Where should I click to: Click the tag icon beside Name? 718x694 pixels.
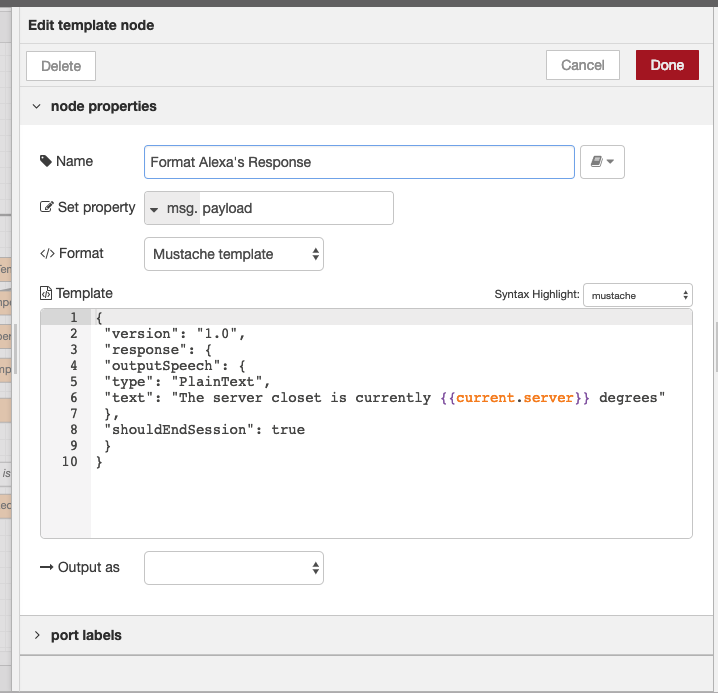pyautogui.click(x=45, y=161)
